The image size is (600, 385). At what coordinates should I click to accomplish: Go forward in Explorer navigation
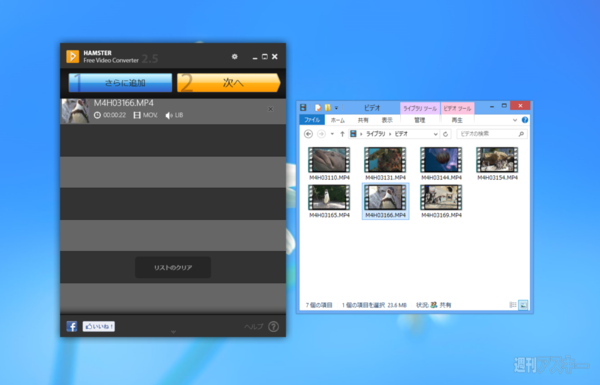pos(321,134)
